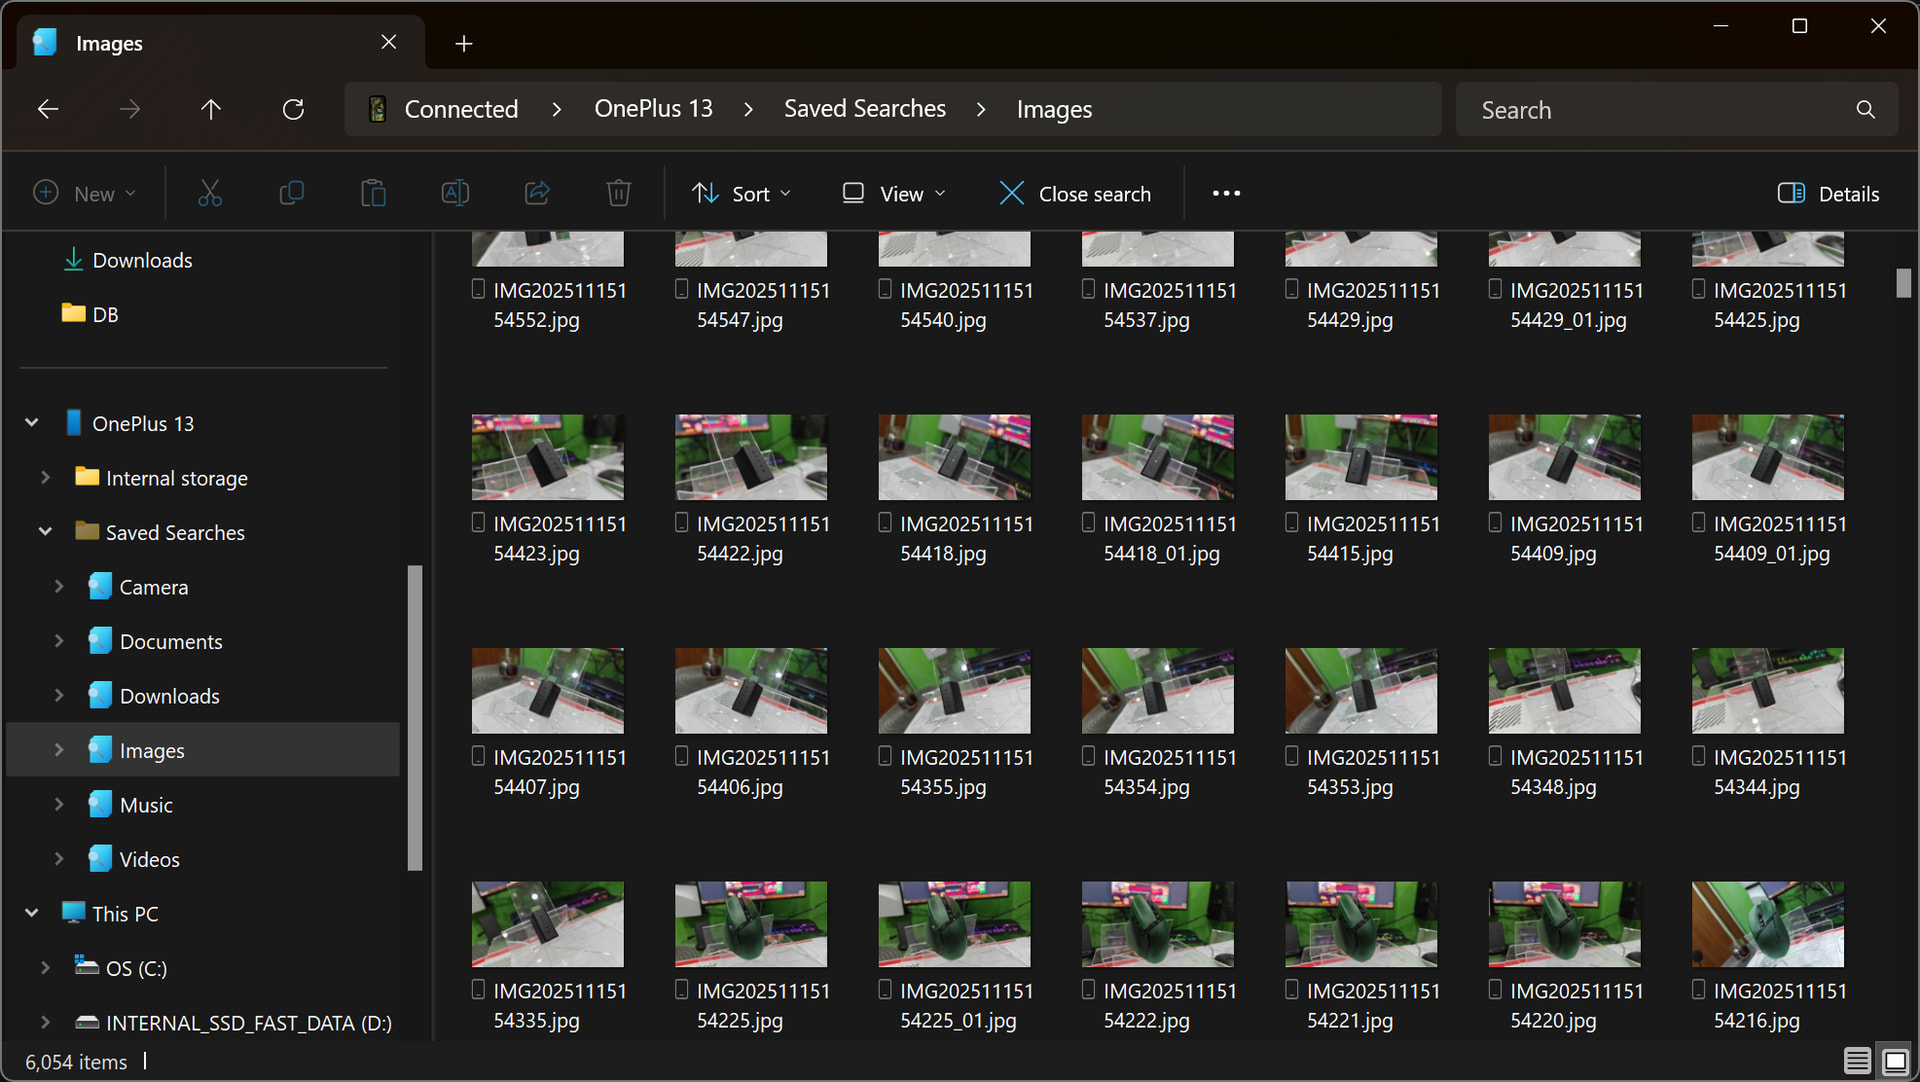The height and width of the screenshot is (1082, 1920).
Task: Tick checkbox beside IMG20251115154423.jpg
Action: click(x=478, y=523)
